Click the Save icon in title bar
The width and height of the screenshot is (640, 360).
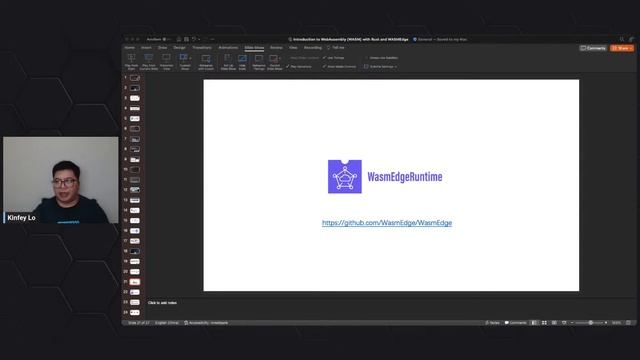tap(186, 40)
